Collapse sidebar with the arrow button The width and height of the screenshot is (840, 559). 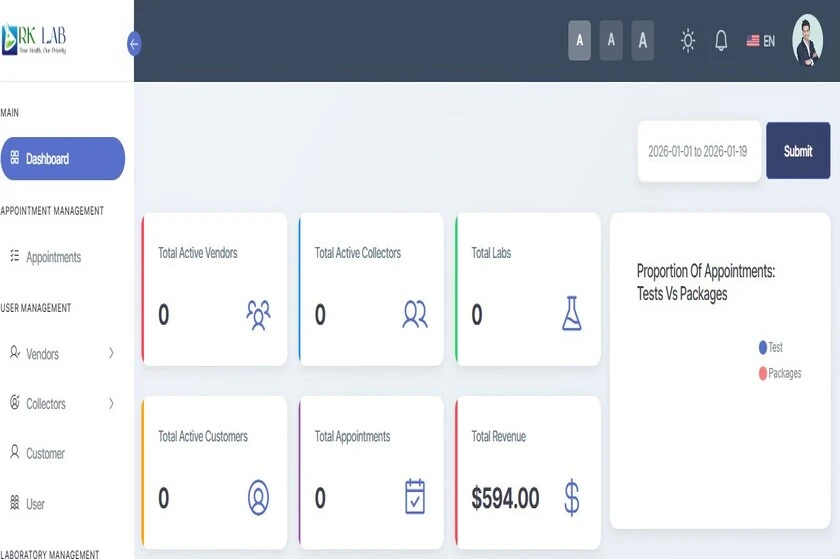[x=134, y=44]
